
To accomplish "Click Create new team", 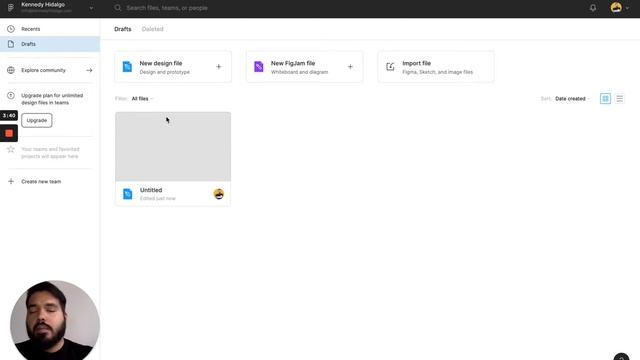I will click(41, 182).
